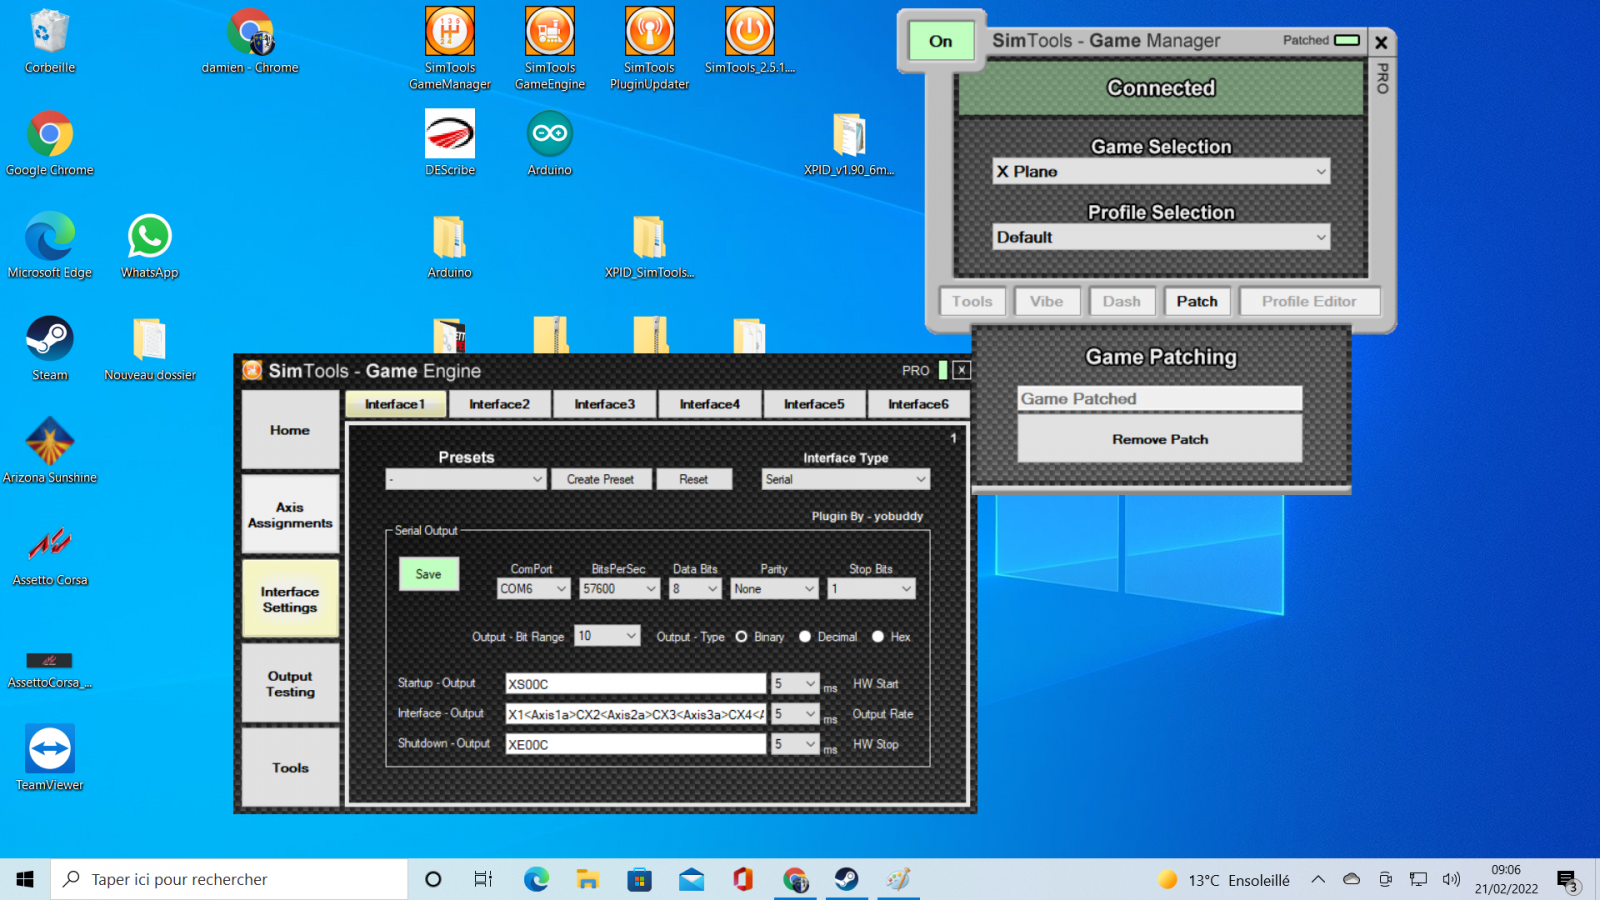Open Microsoft Edge desktop icon

coord(50,246)
